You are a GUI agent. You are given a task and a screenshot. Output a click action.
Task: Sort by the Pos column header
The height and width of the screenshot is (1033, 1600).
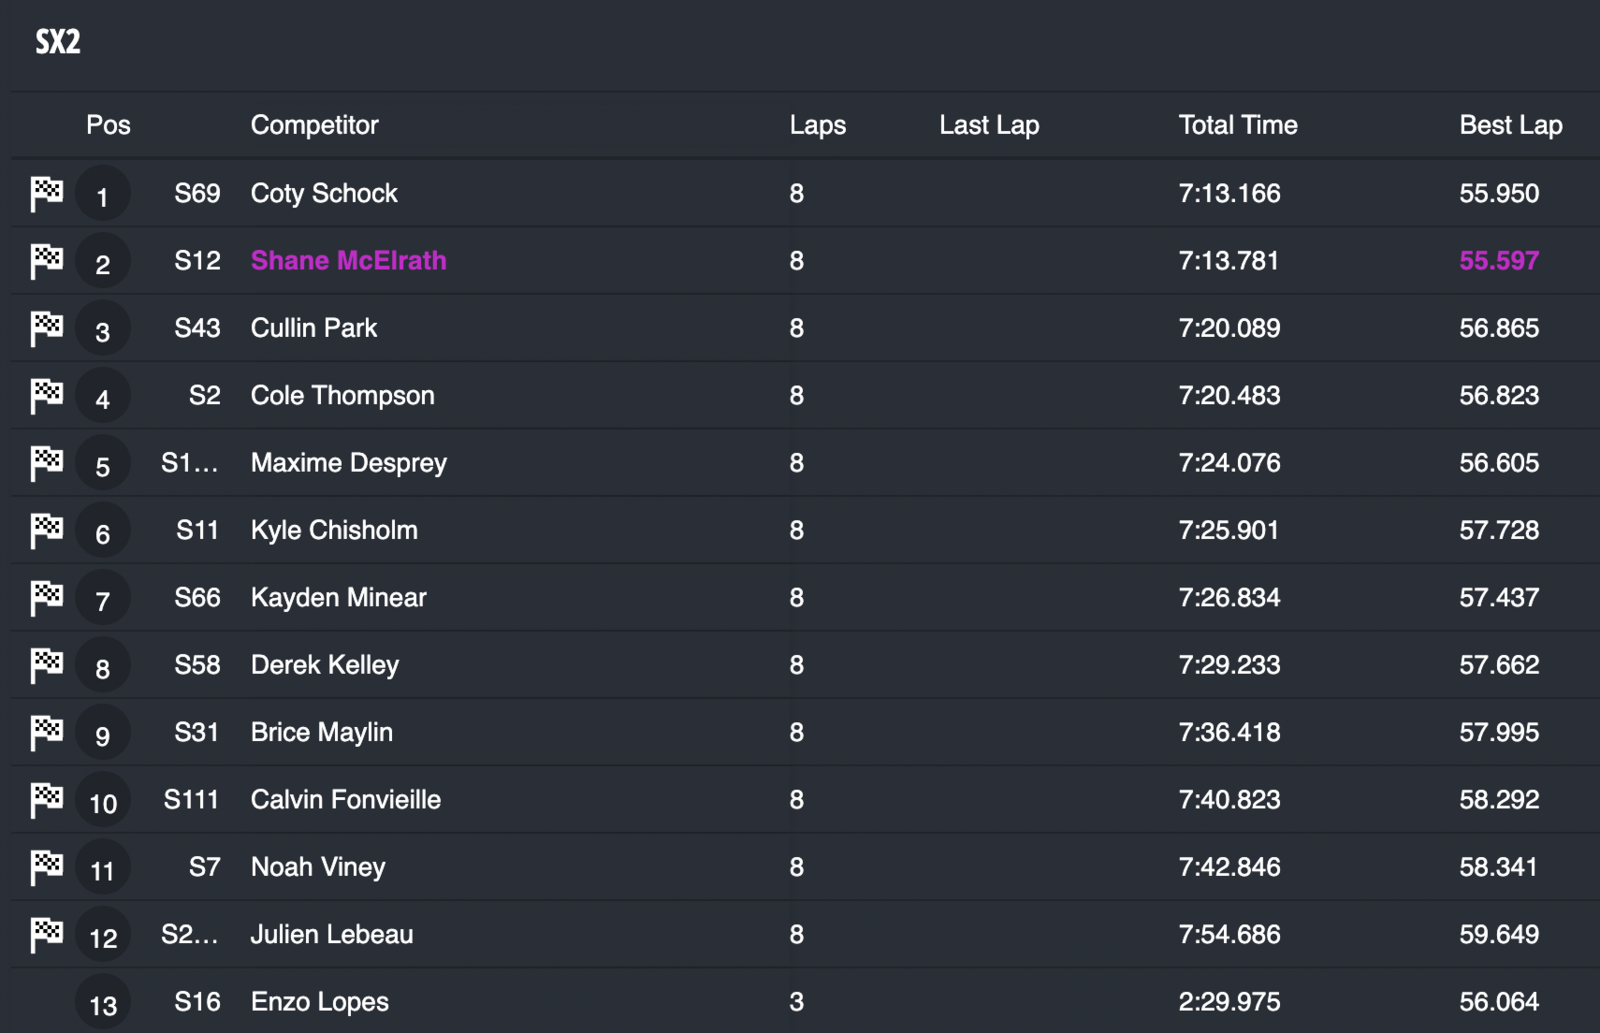[108, 125]
